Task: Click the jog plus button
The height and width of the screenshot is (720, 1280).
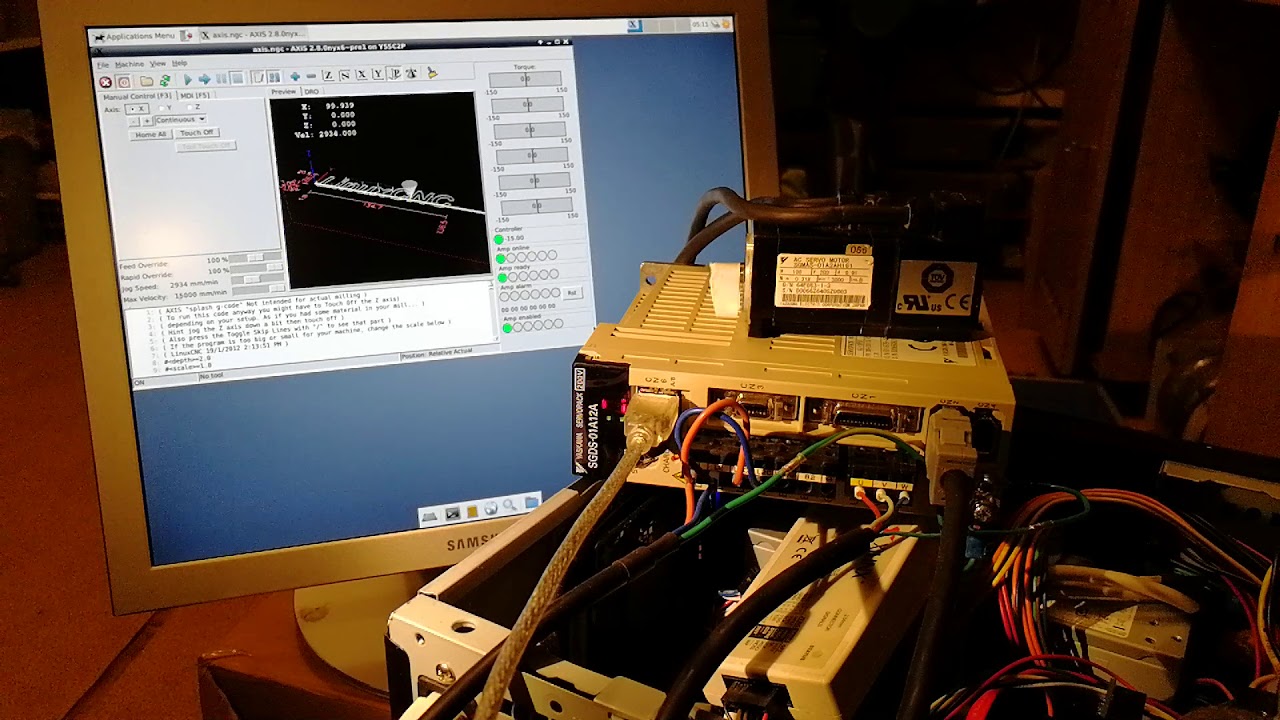Action: click(x=147, y=121)
